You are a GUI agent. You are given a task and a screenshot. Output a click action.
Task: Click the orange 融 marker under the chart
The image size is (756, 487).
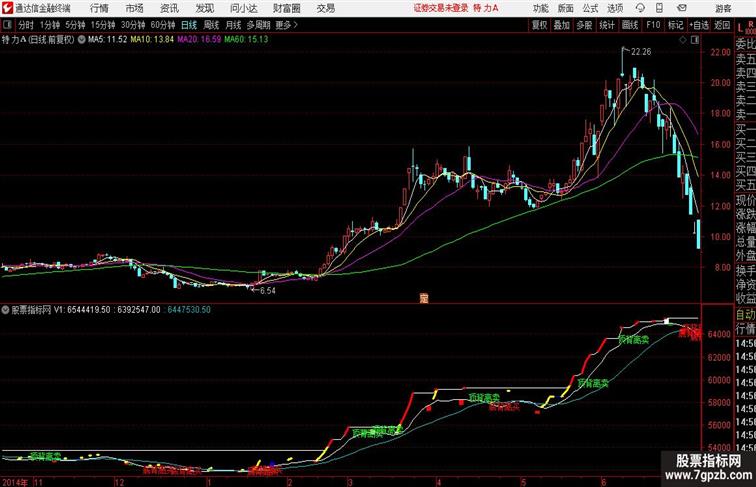coord(424,298)
